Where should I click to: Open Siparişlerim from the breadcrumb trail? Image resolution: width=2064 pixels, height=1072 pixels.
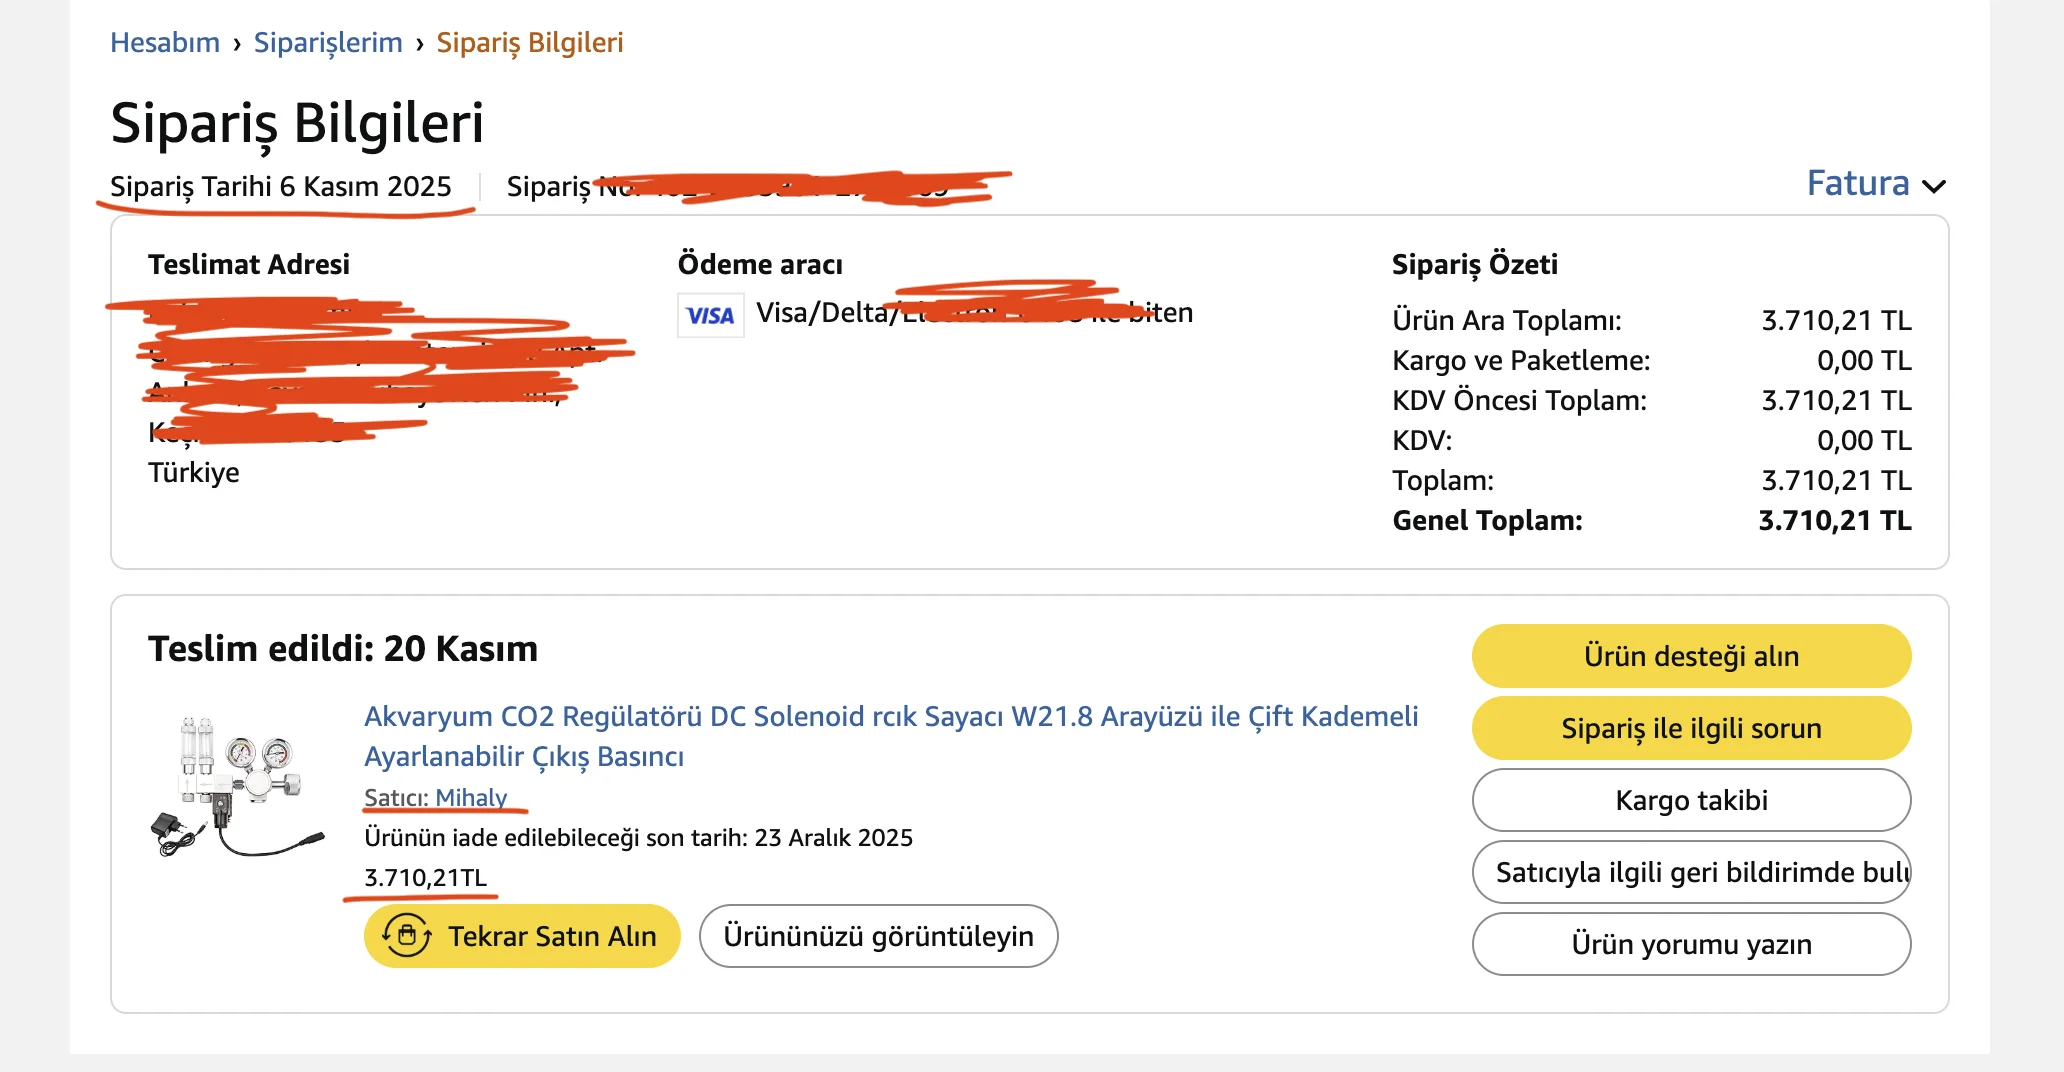tap(328, 42)
